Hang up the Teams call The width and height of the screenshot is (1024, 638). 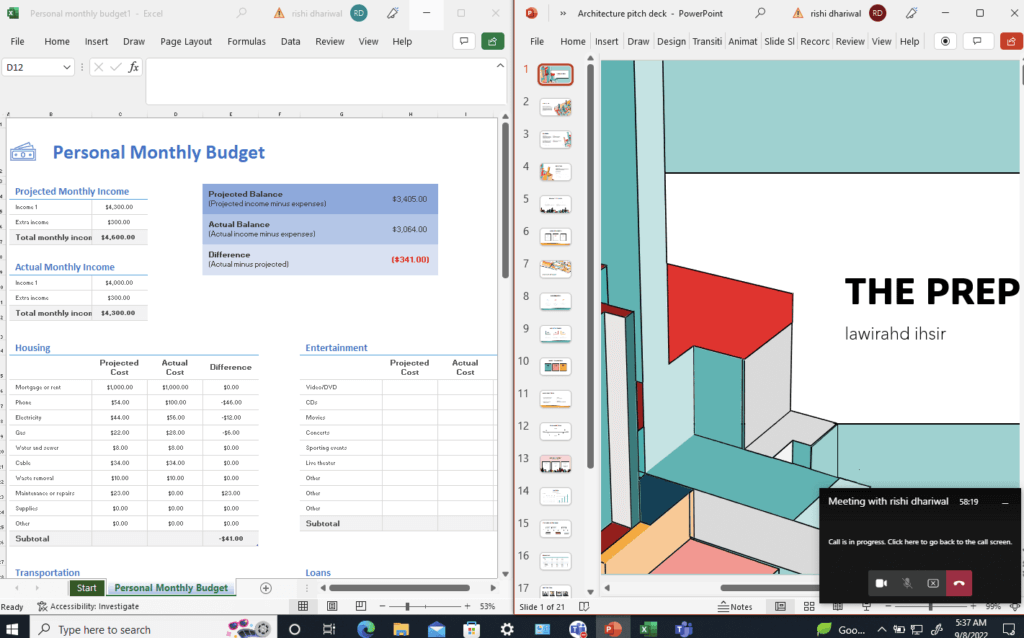pos(958,583)
